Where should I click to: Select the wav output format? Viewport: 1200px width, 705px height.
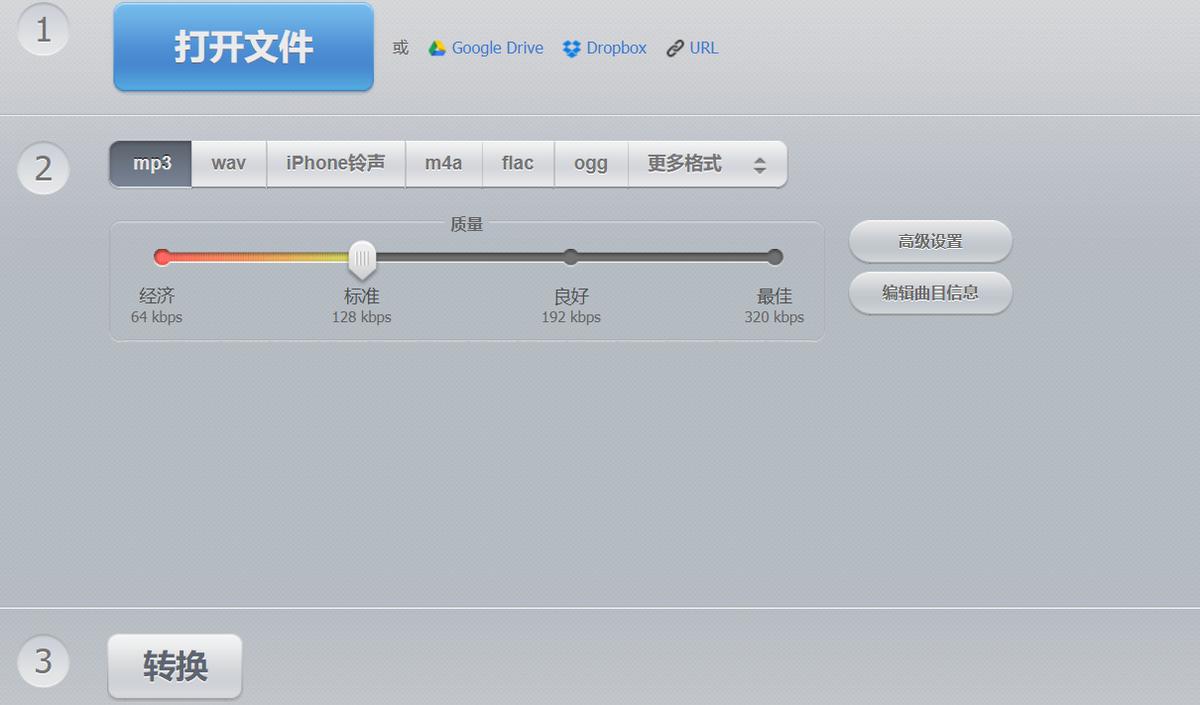228,163
